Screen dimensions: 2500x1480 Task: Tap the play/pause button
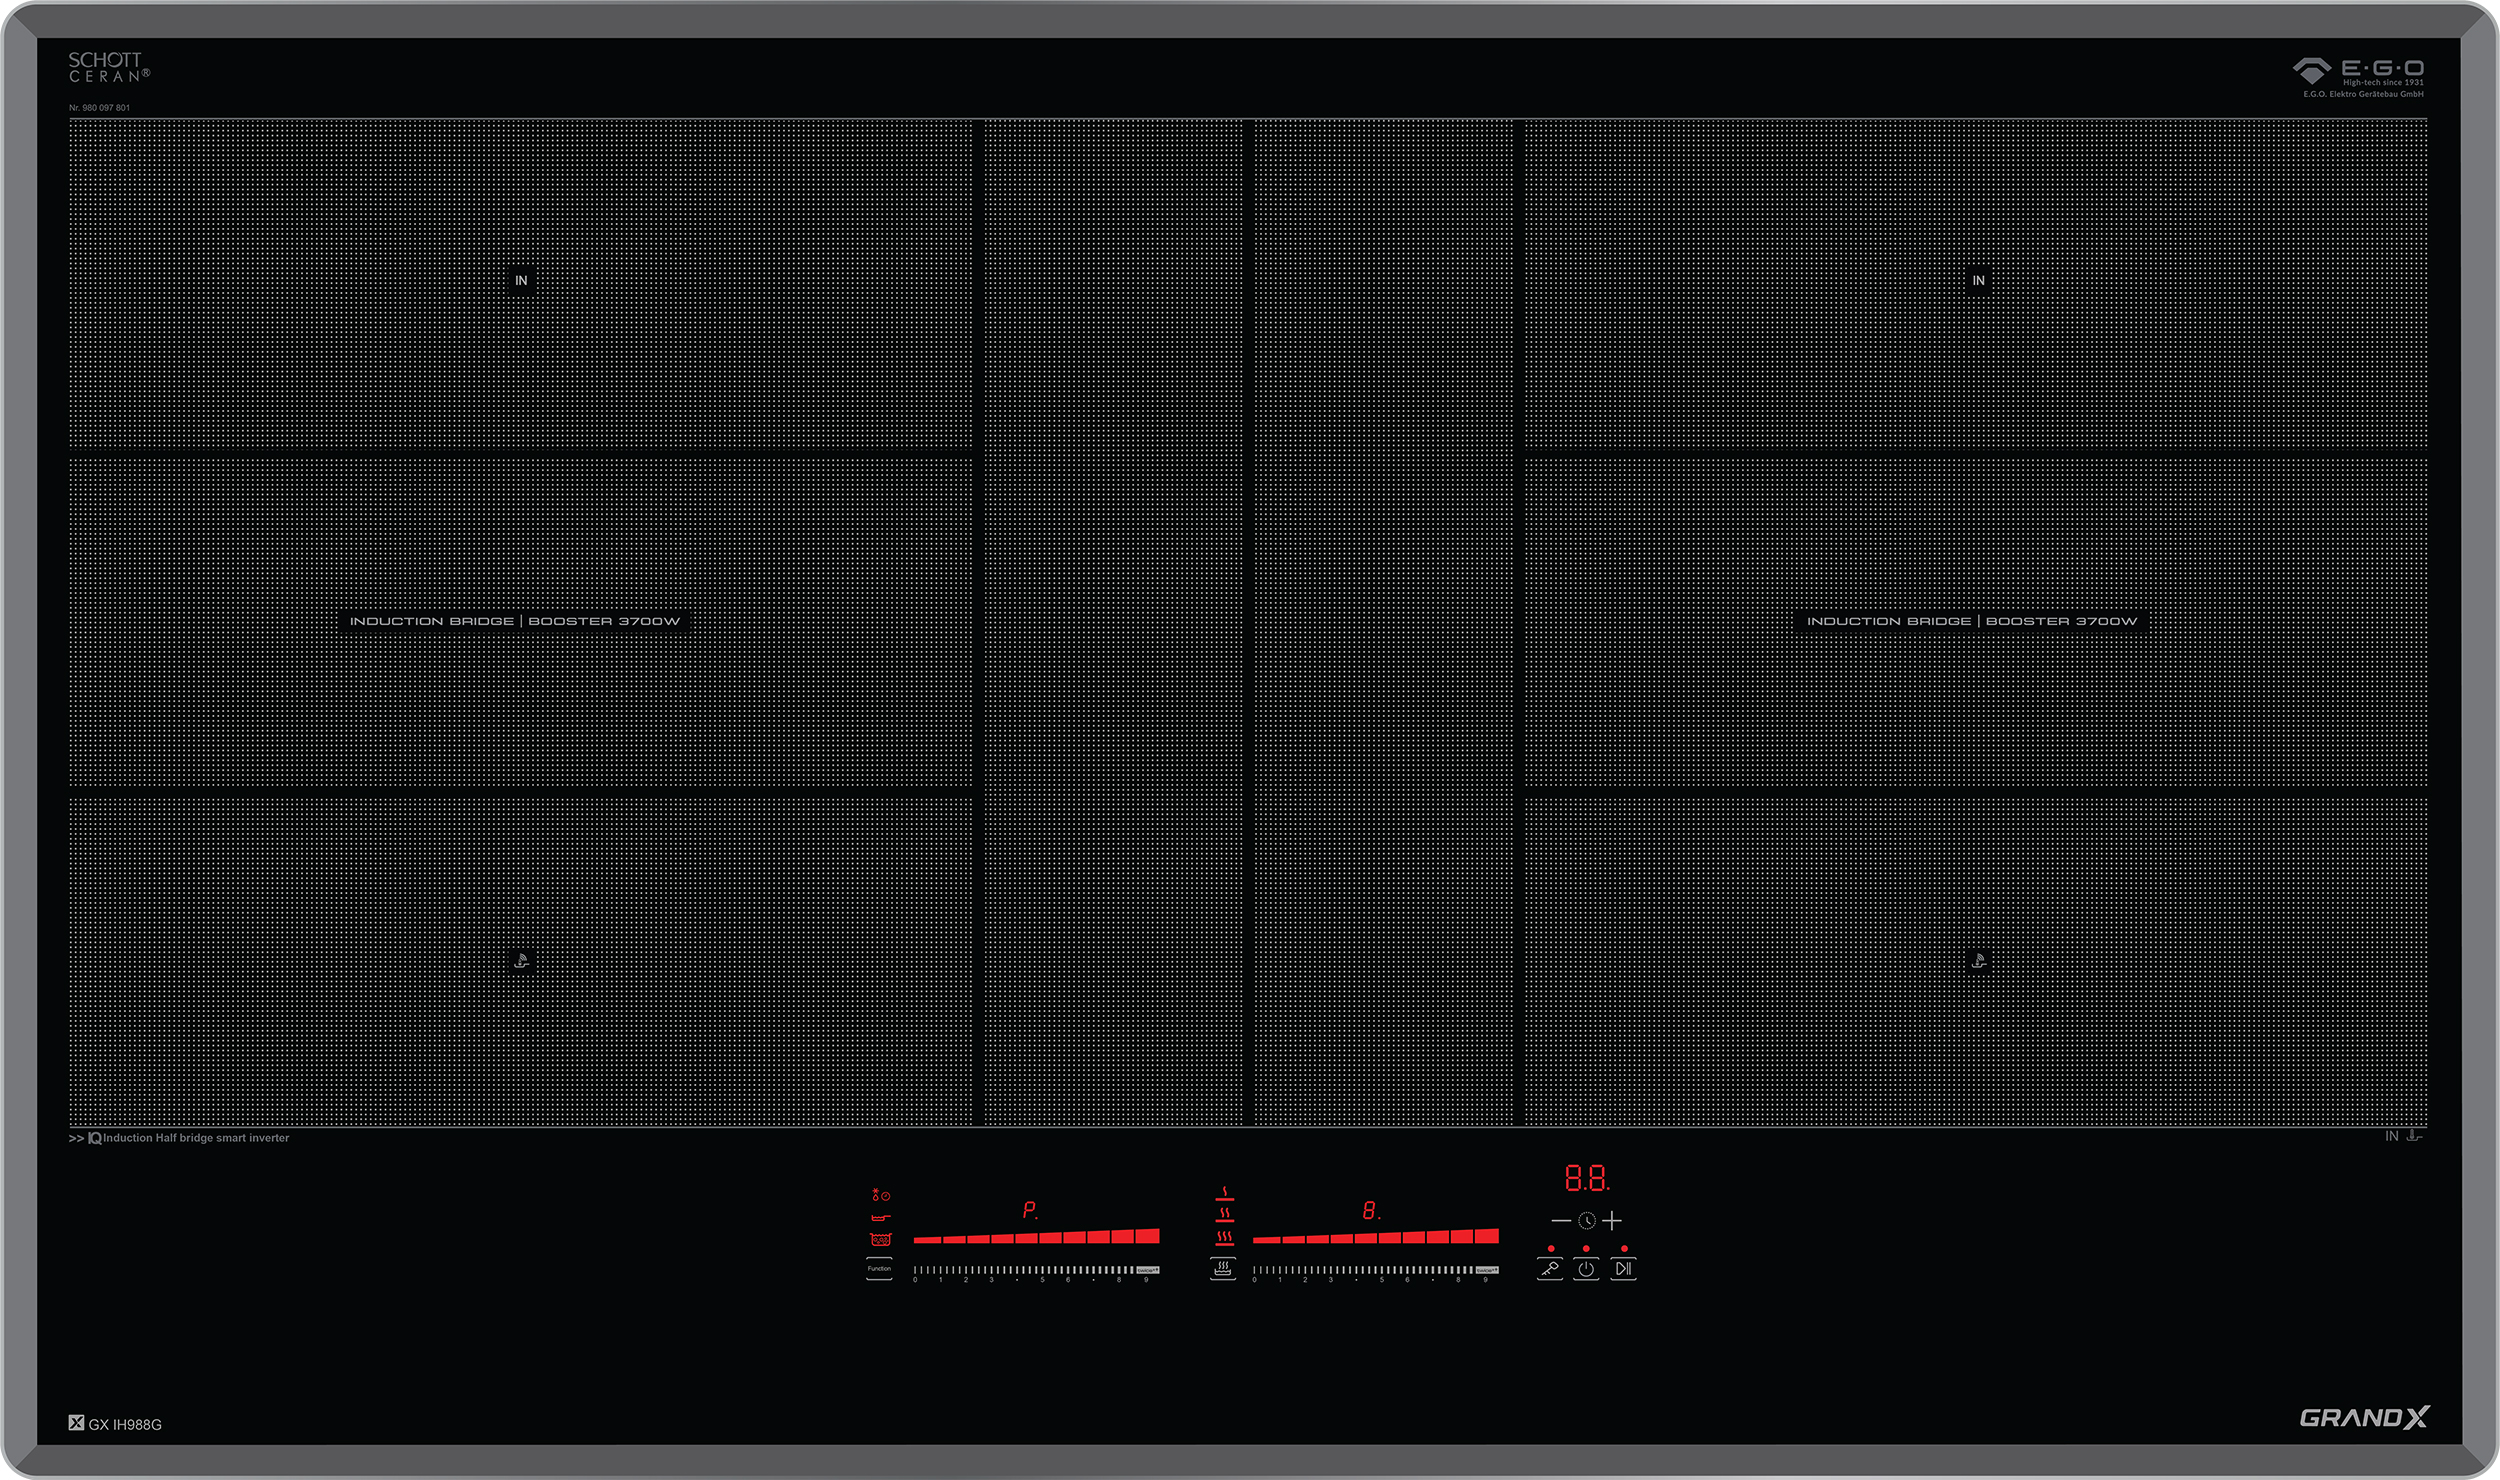(1623, 1269)
